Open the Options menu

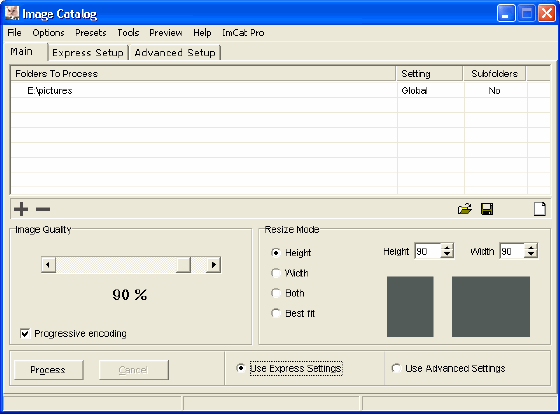pyautogui.click(x=48, y=33)
